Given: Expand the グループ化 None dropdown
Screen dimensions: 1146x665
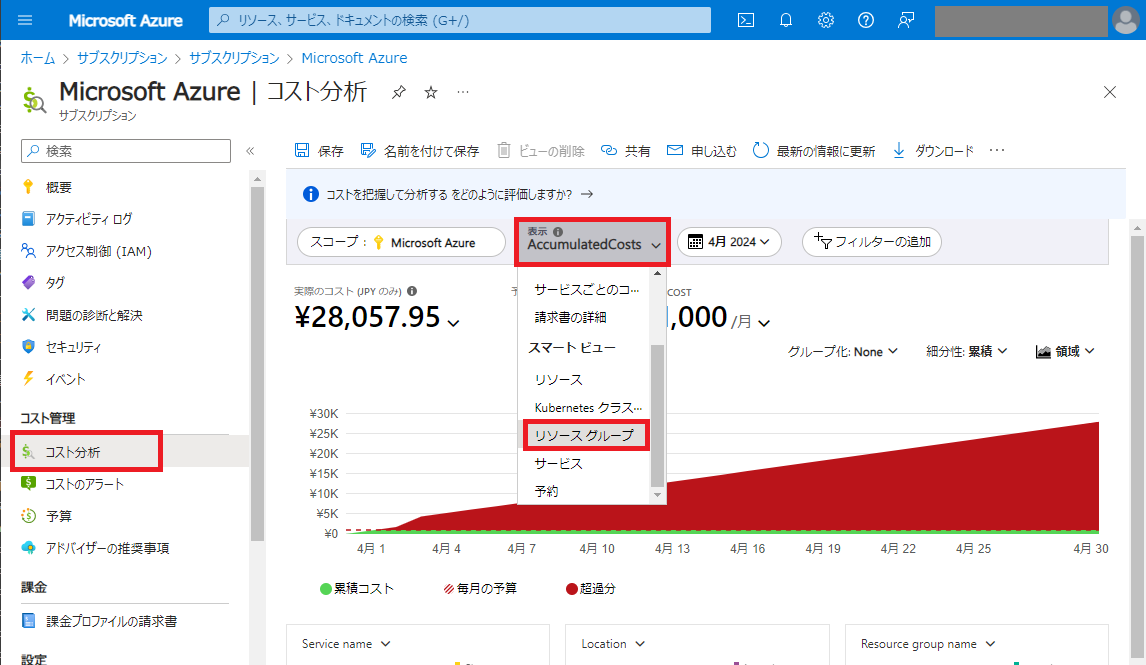Looking at the screenshot, I should [x=842, y=351].
